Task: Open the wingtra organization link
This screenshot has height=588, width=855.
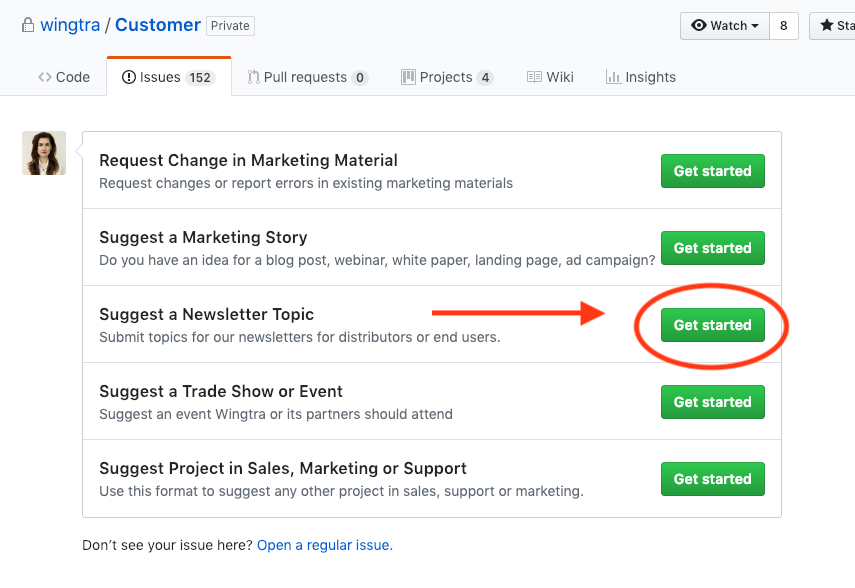Action: [70, 26]
